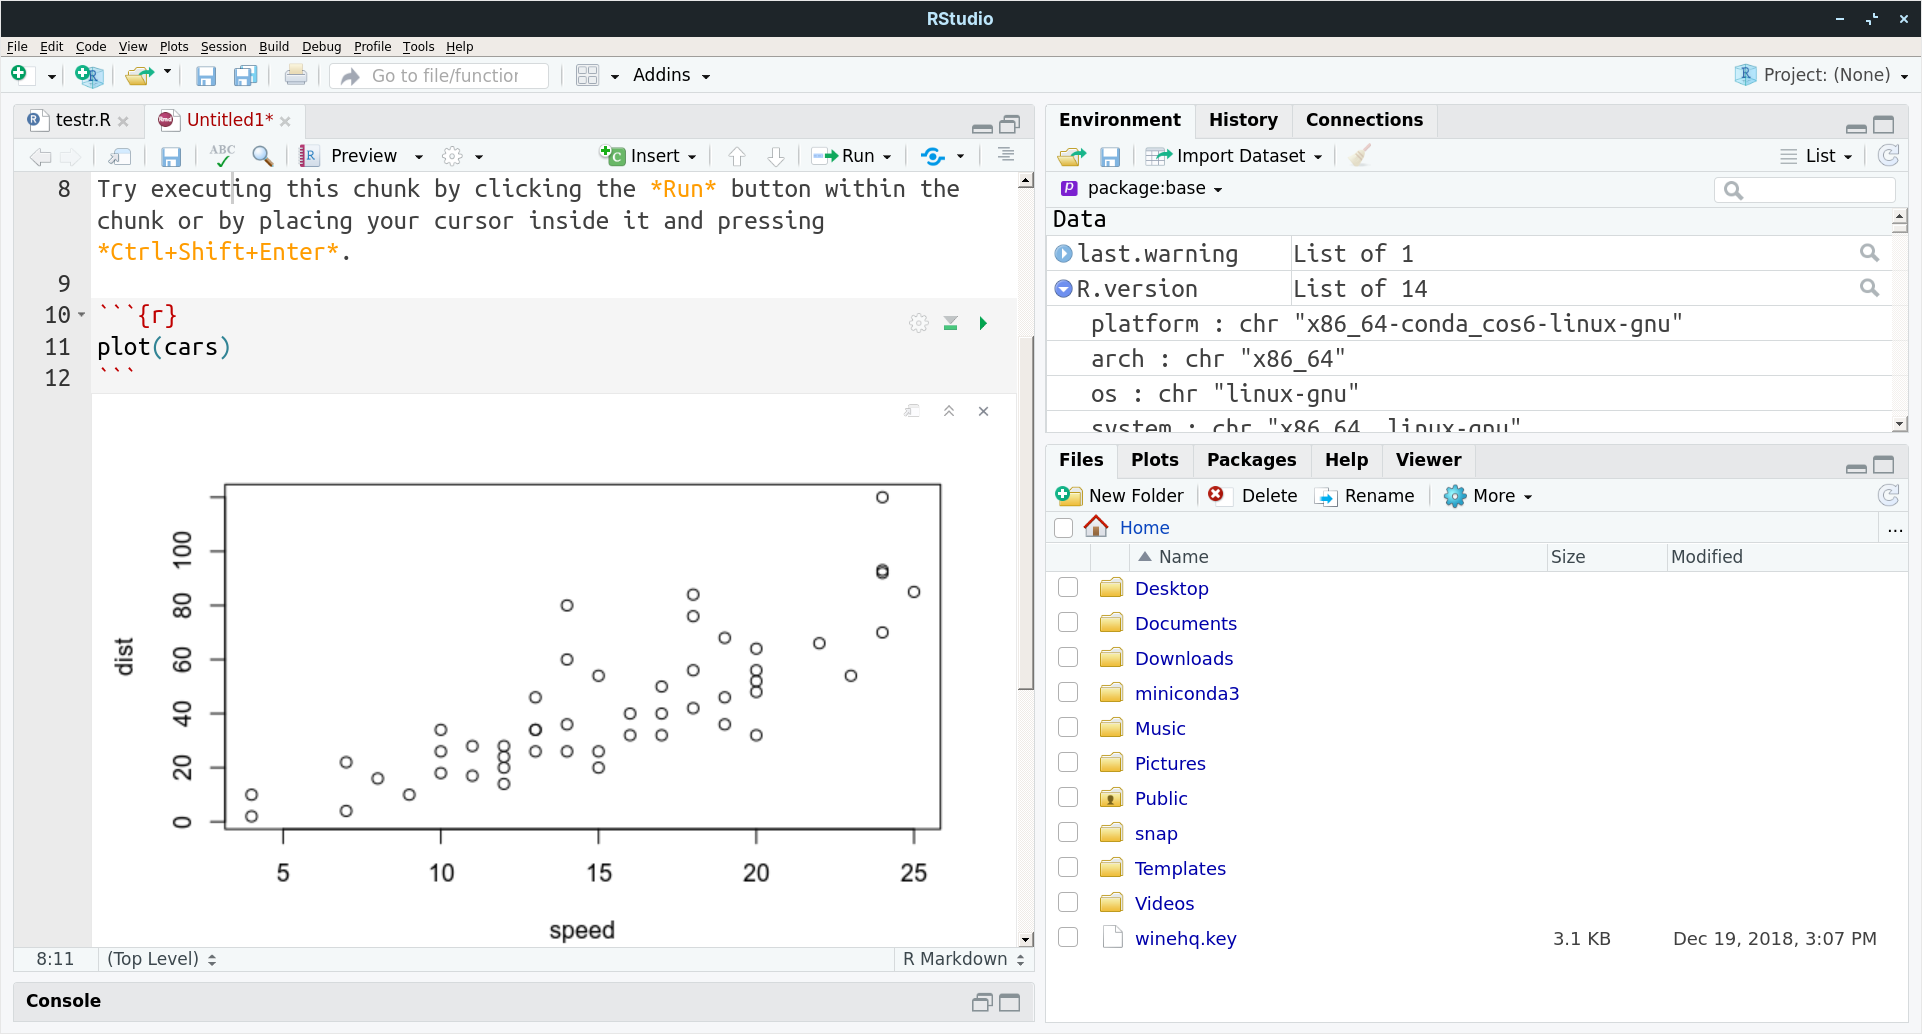Switch to the History tab
The width and height of the screenshot is (1922, 1034).
tap(1243, 120)
